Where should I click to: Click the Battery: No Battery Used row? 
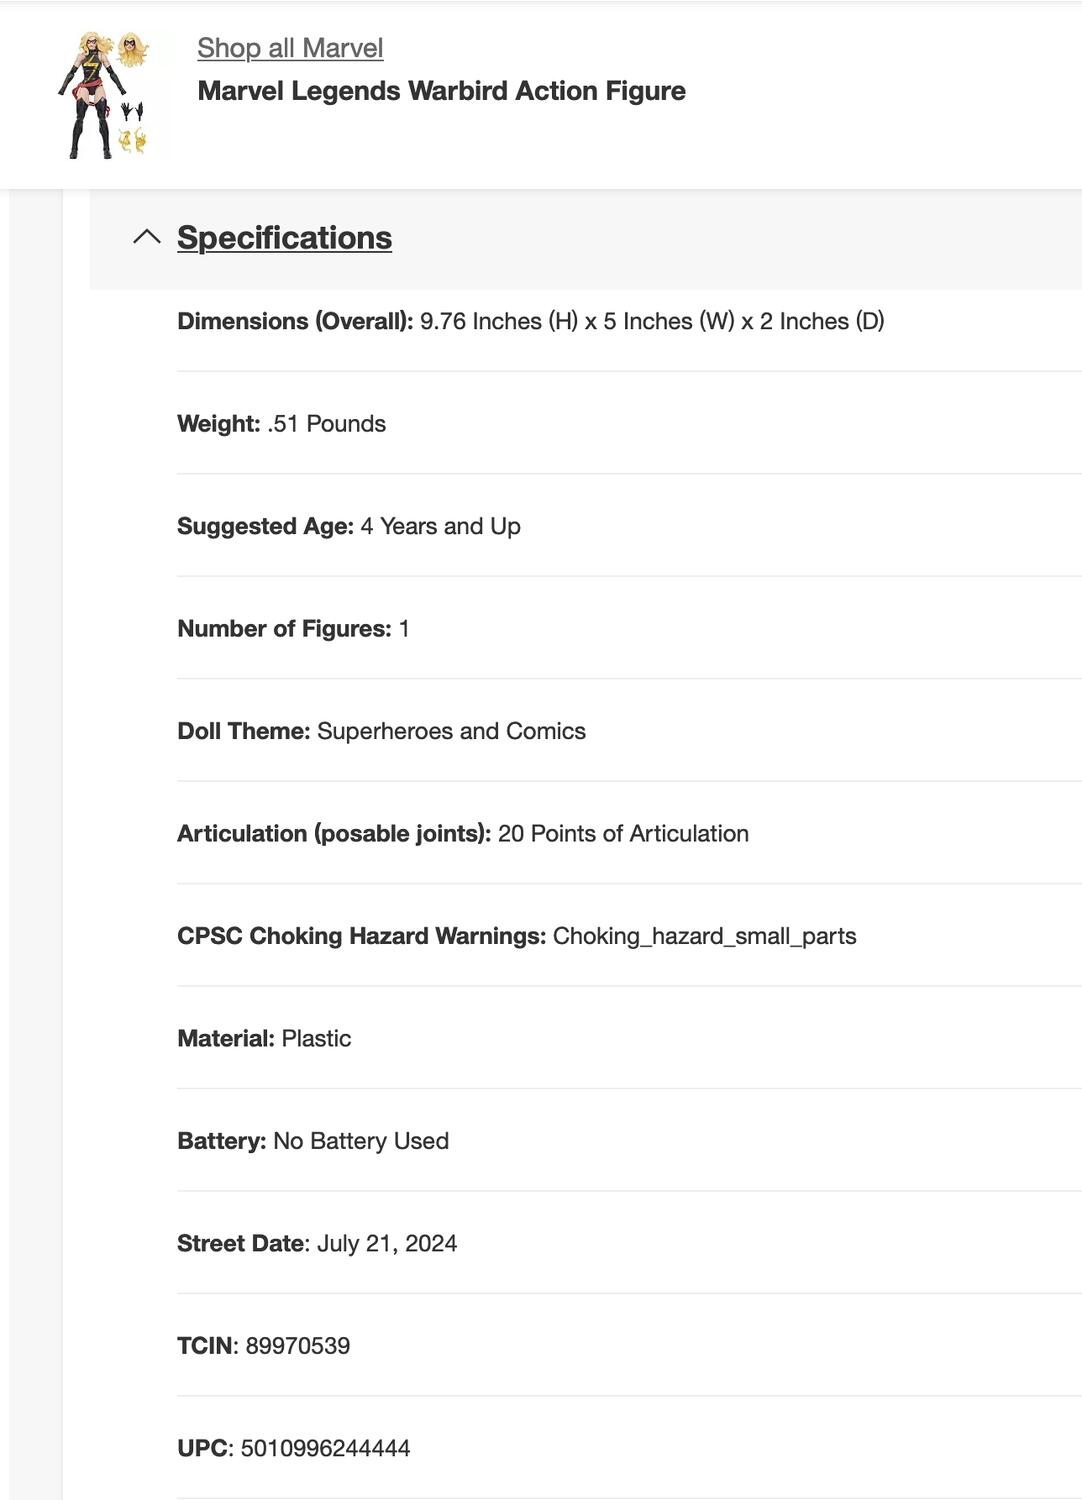click(313, 1141)
